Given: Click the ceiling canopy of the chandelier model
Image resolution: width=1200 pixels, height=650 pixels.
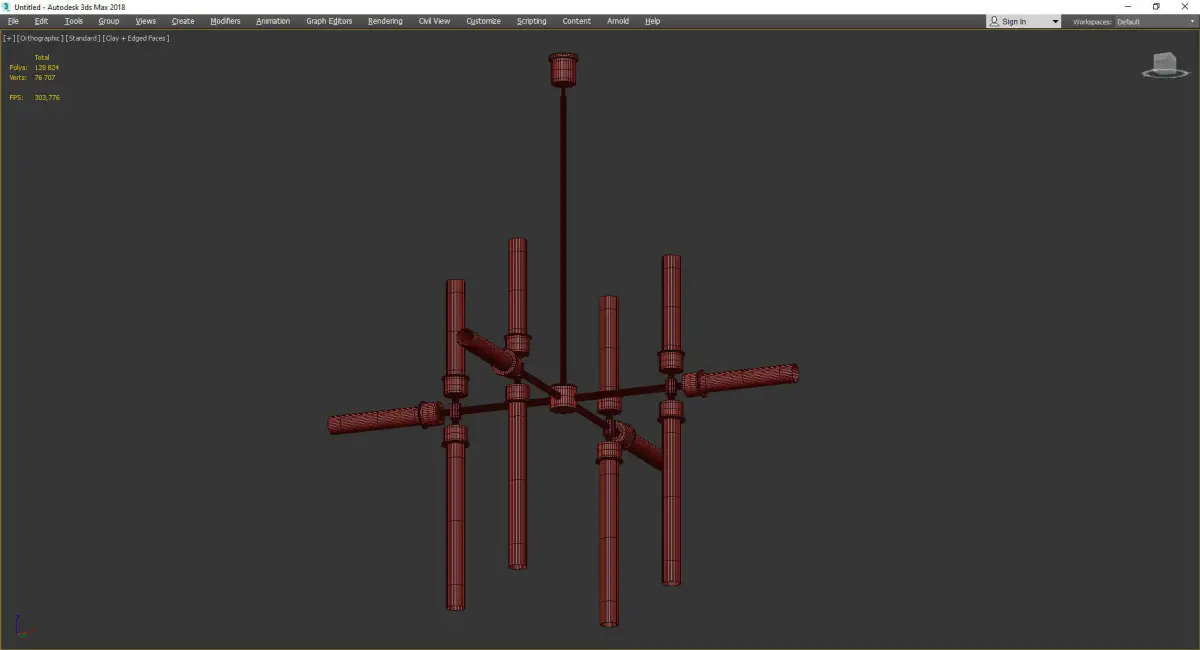Looking at the screenshot, I should pos(564,69).
